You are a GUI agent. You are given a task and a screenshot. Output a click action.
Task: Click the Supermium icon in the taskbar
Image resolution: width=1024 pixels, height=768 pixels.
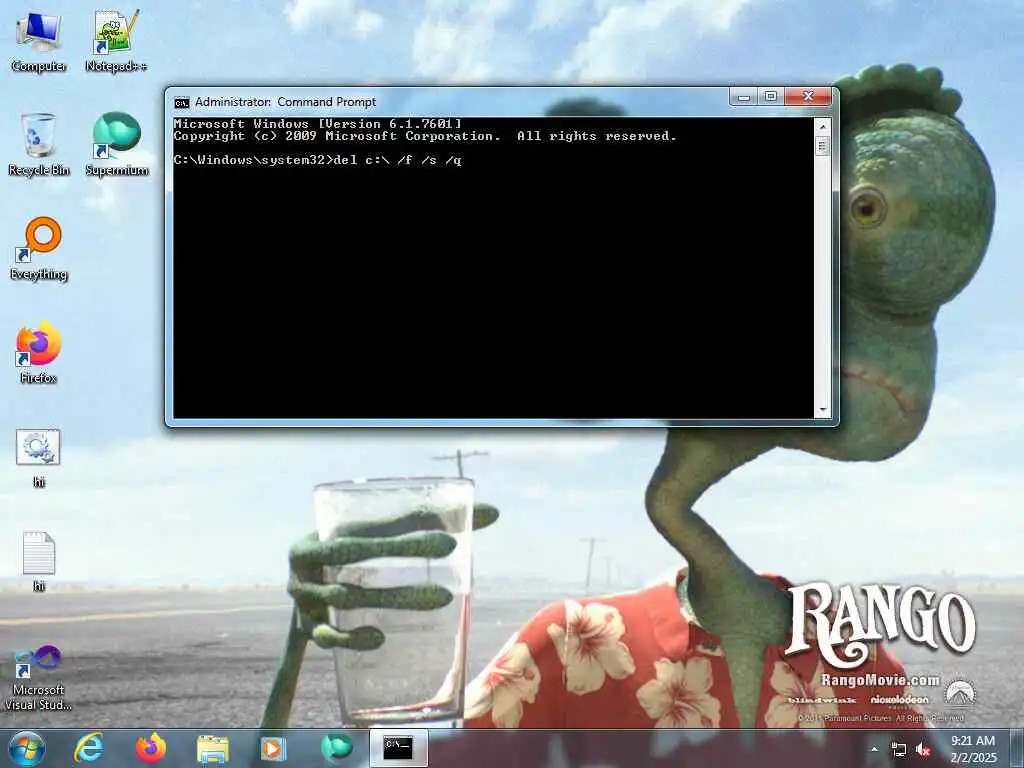pyautogui.click(x=336, y=748)
